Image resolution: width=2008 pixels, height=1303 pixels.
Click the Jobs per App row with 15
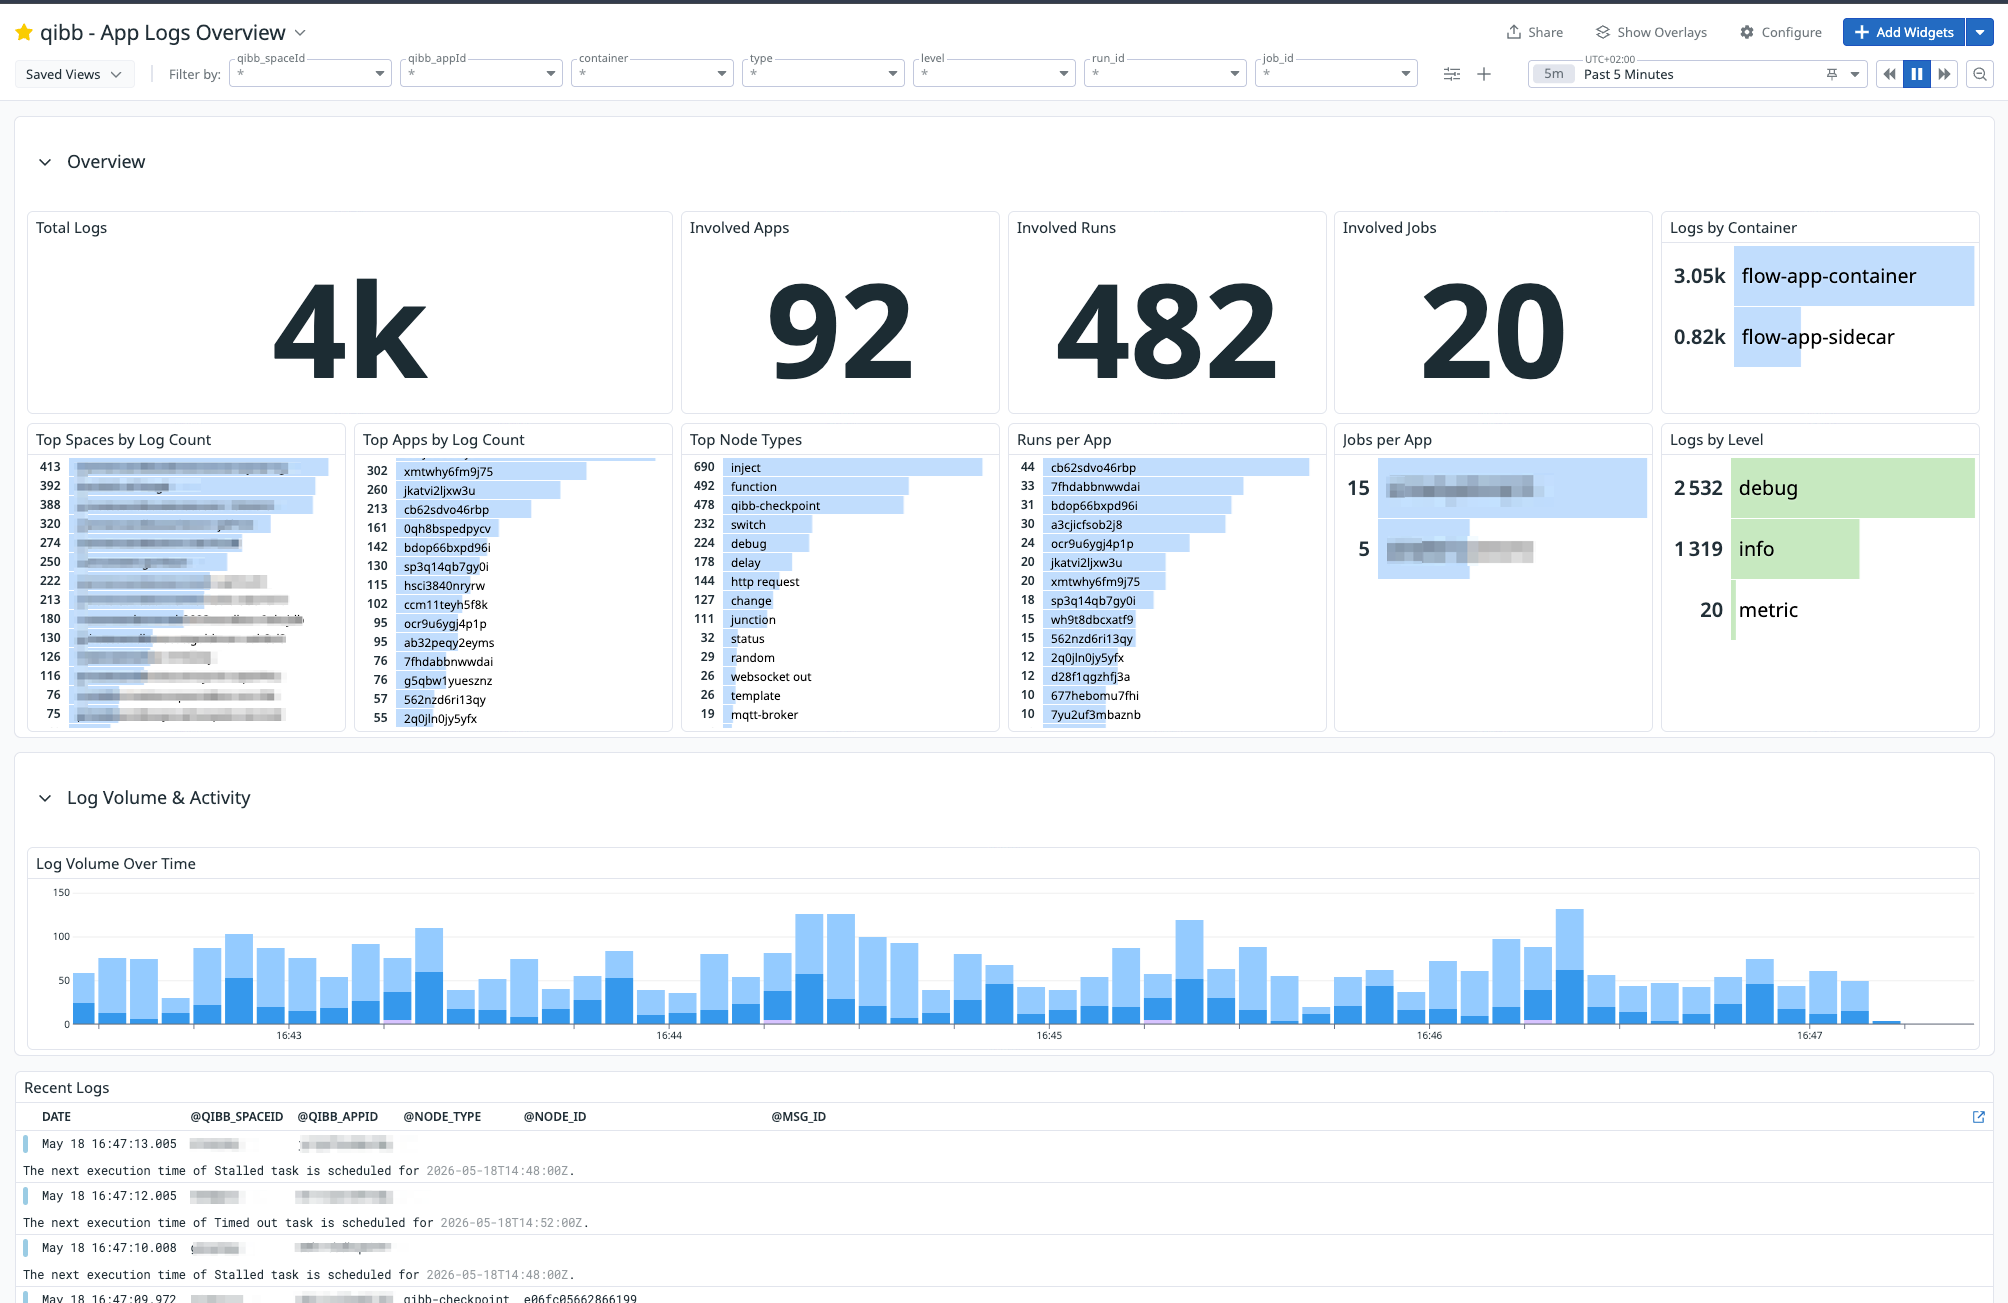(x=1494, y=488)
